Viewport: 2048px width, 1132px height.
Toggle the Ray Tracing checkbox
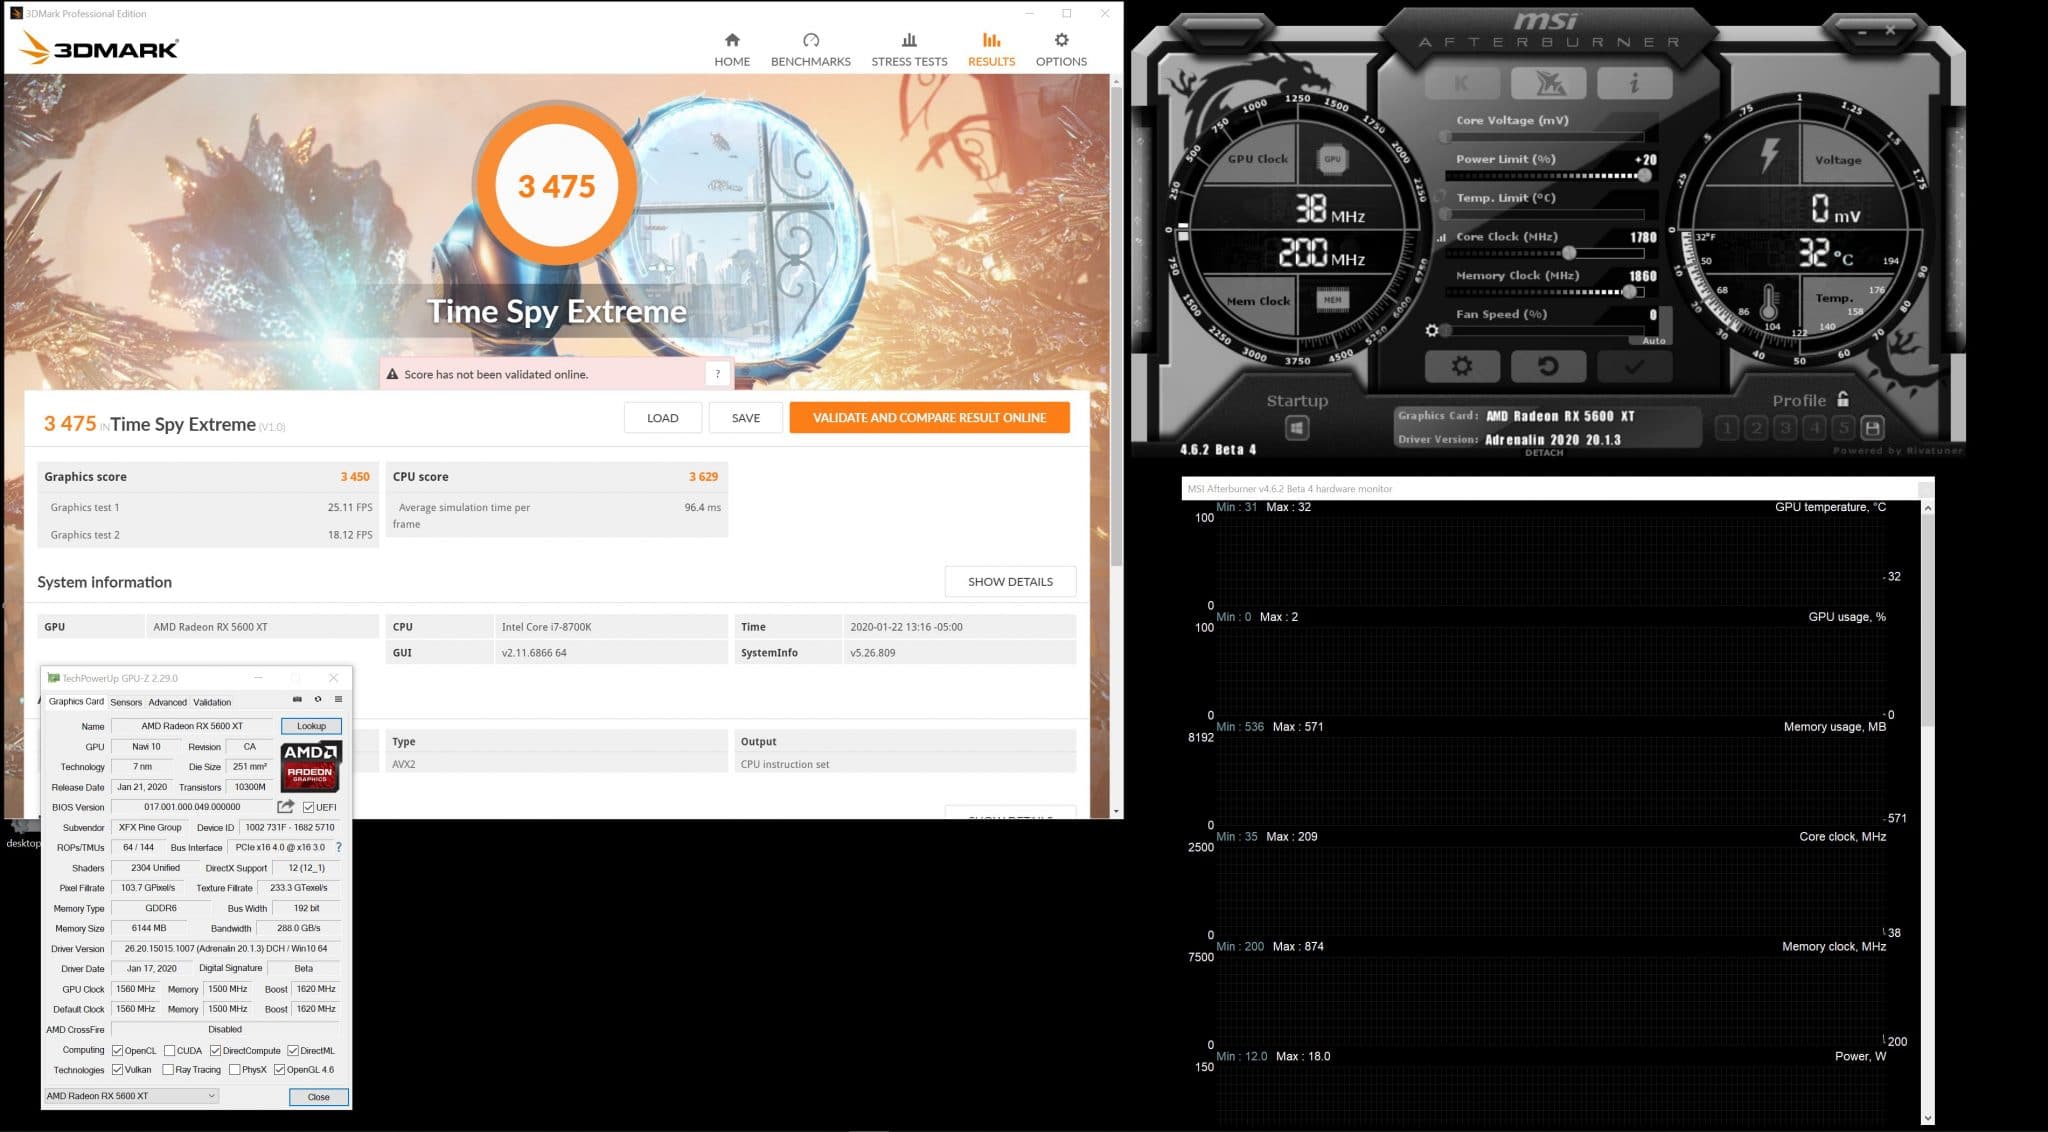168,1070
